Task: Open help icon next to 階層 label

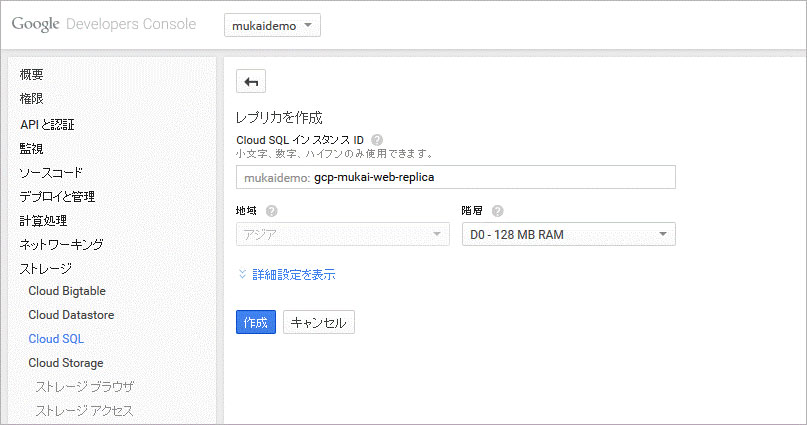Action: 497,211
